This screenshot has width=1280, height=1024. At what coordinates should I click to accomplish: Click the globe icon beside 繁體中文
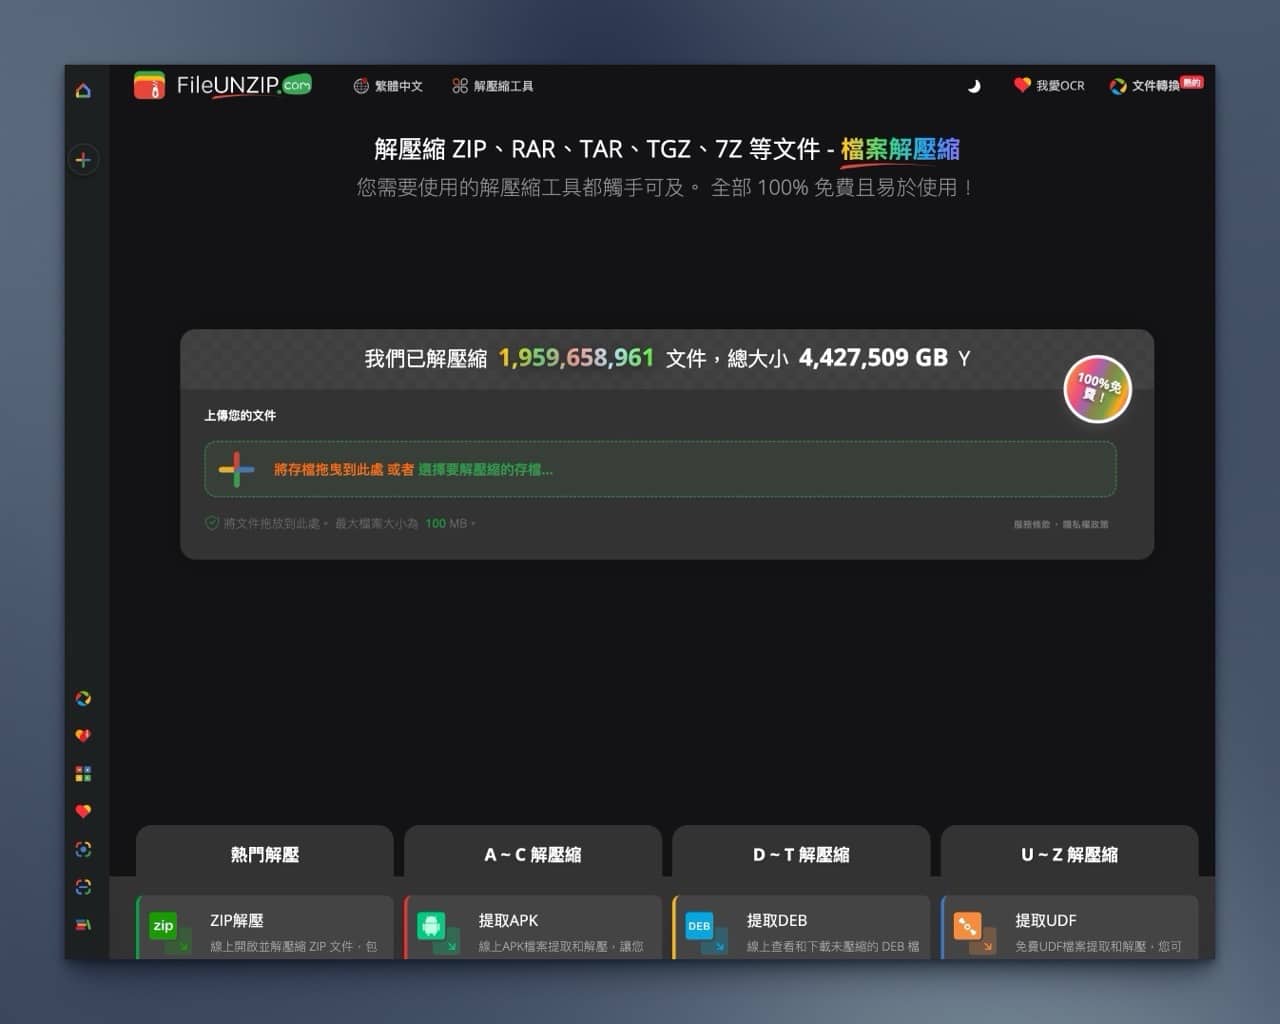tap(361, 86)
